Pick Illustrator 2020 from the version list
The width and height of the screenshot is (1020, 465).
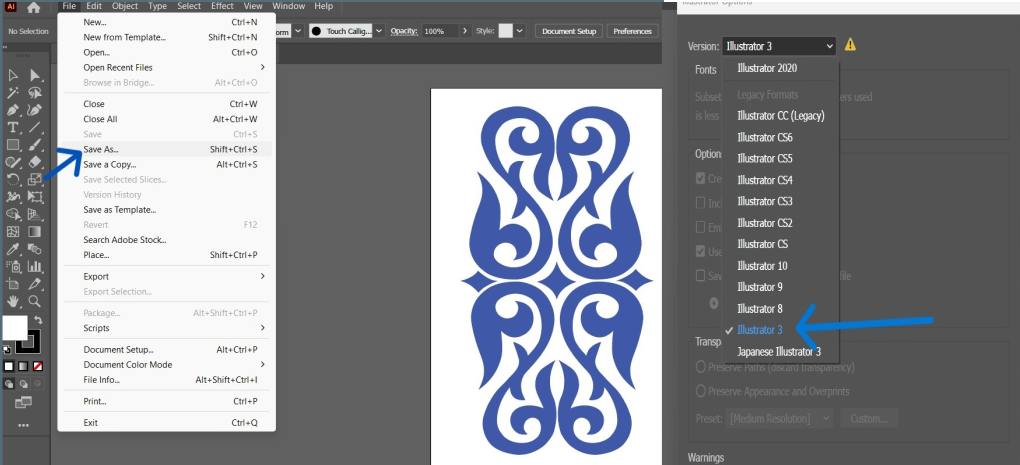click(766, 68)
